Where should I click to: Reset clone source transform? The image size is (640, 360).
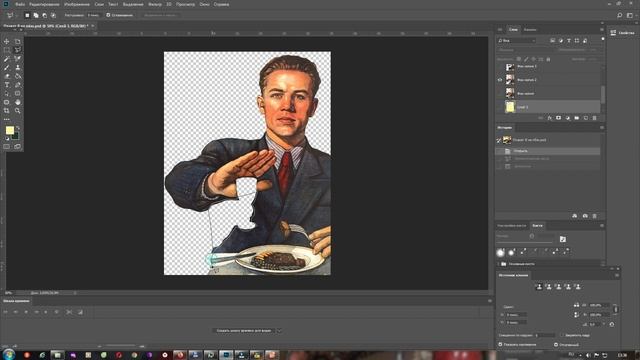point(611,324)
